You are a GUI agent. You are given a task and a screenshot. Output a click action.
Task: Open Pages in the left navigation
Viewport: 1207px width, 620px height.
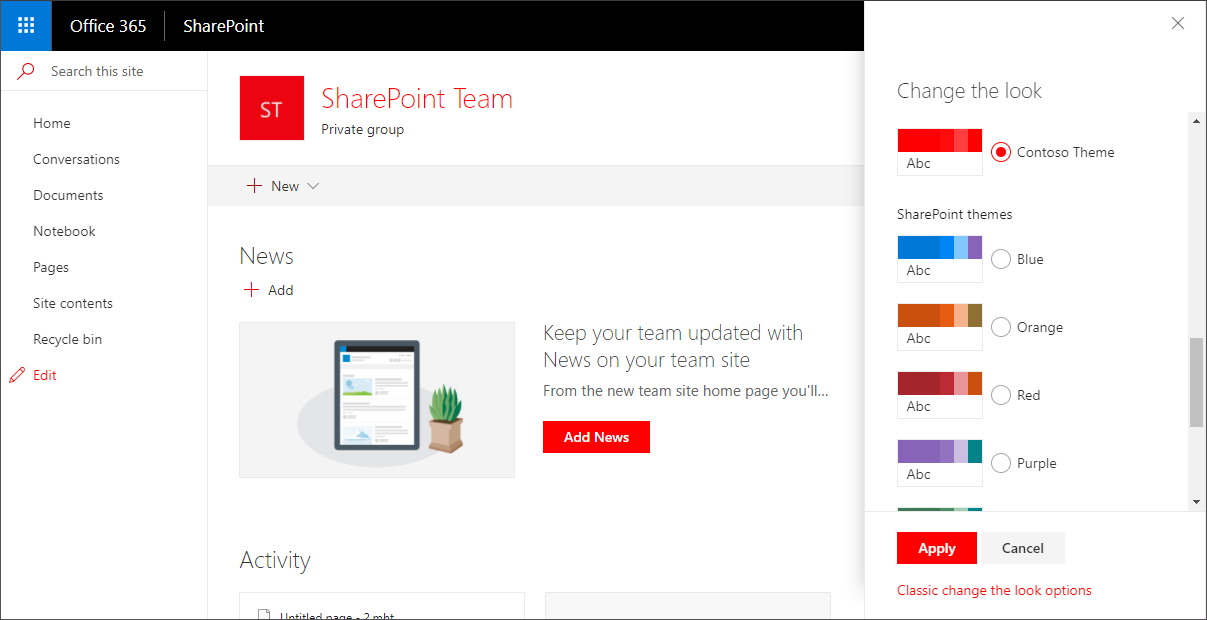(x=51, y=267)
